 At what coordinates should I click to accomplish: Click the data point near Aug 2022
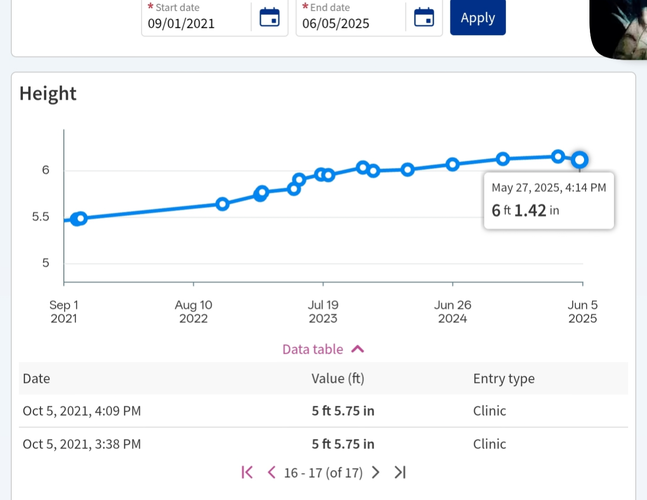(223, 204)
